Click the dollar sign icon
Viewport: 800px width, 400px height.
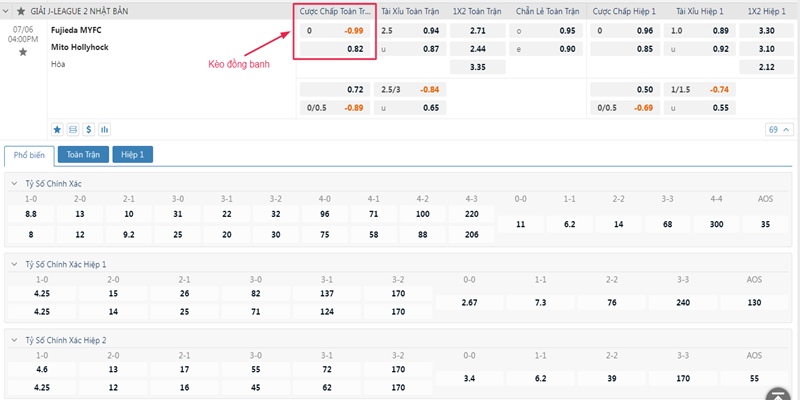89,129
